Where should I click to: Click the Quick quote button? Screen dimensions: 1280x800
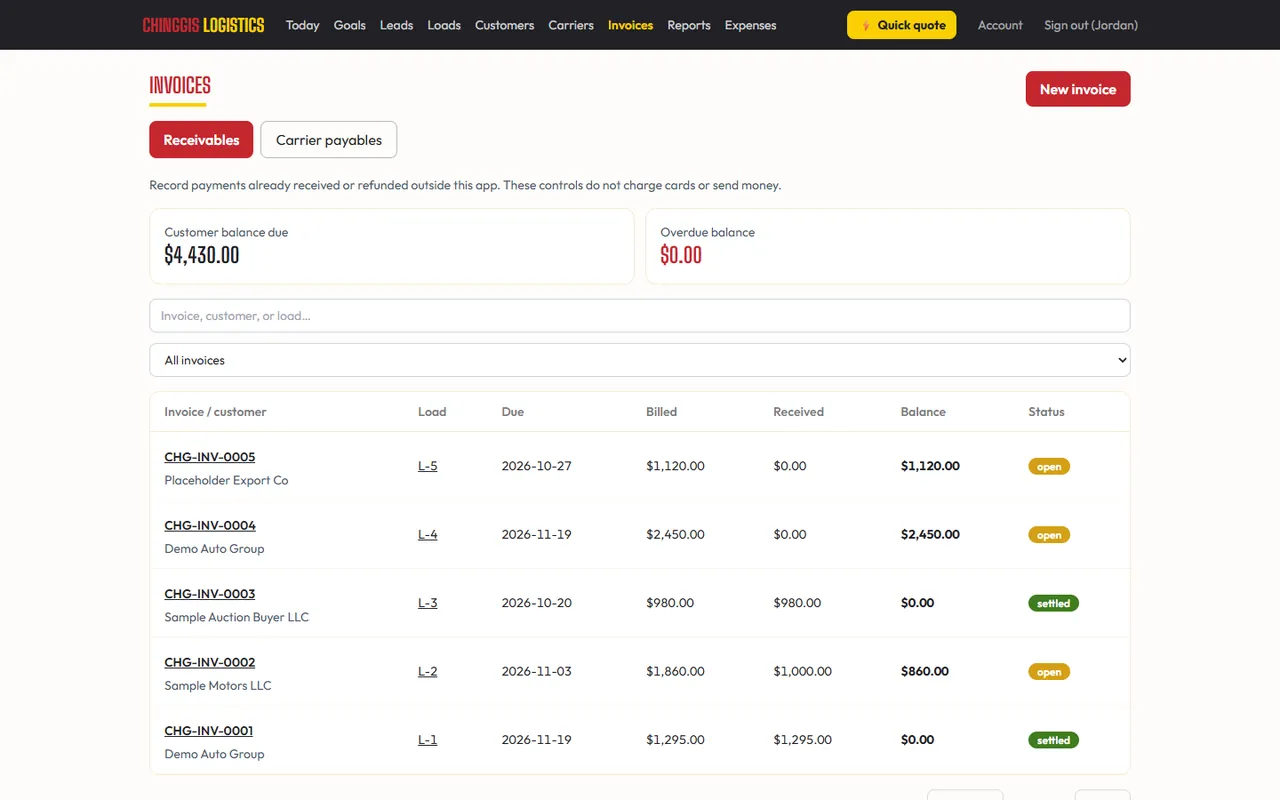[x=901, y=25]
